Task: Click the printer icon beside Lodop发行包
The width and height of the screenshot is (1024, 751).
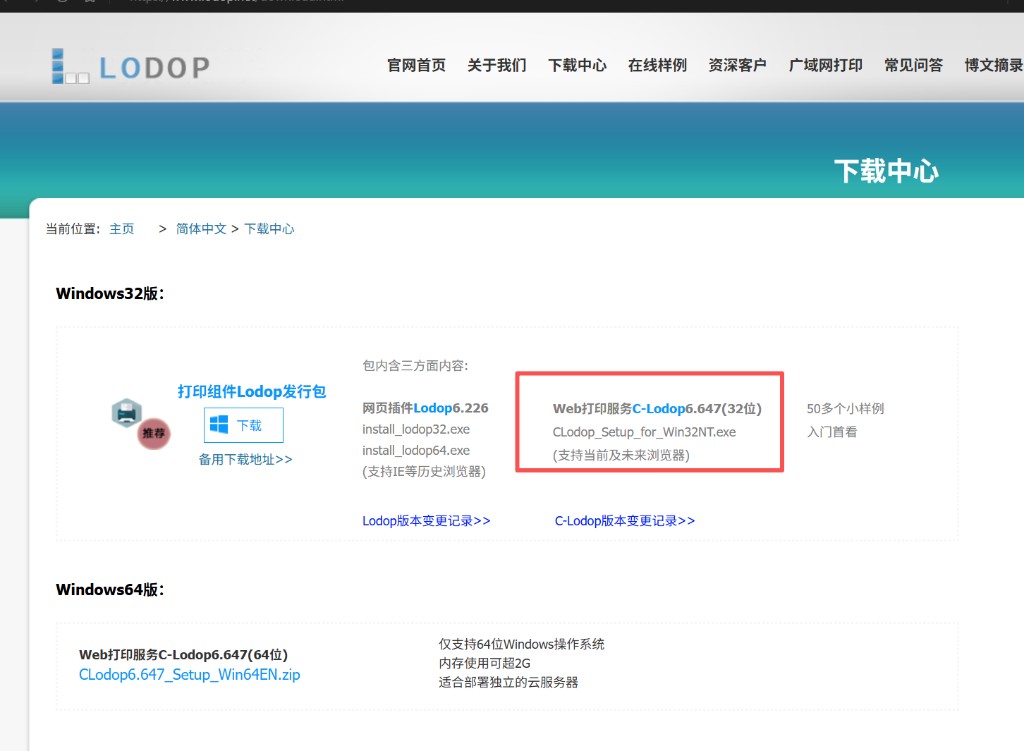Action: pyautogui.click(x=127, y=413)
